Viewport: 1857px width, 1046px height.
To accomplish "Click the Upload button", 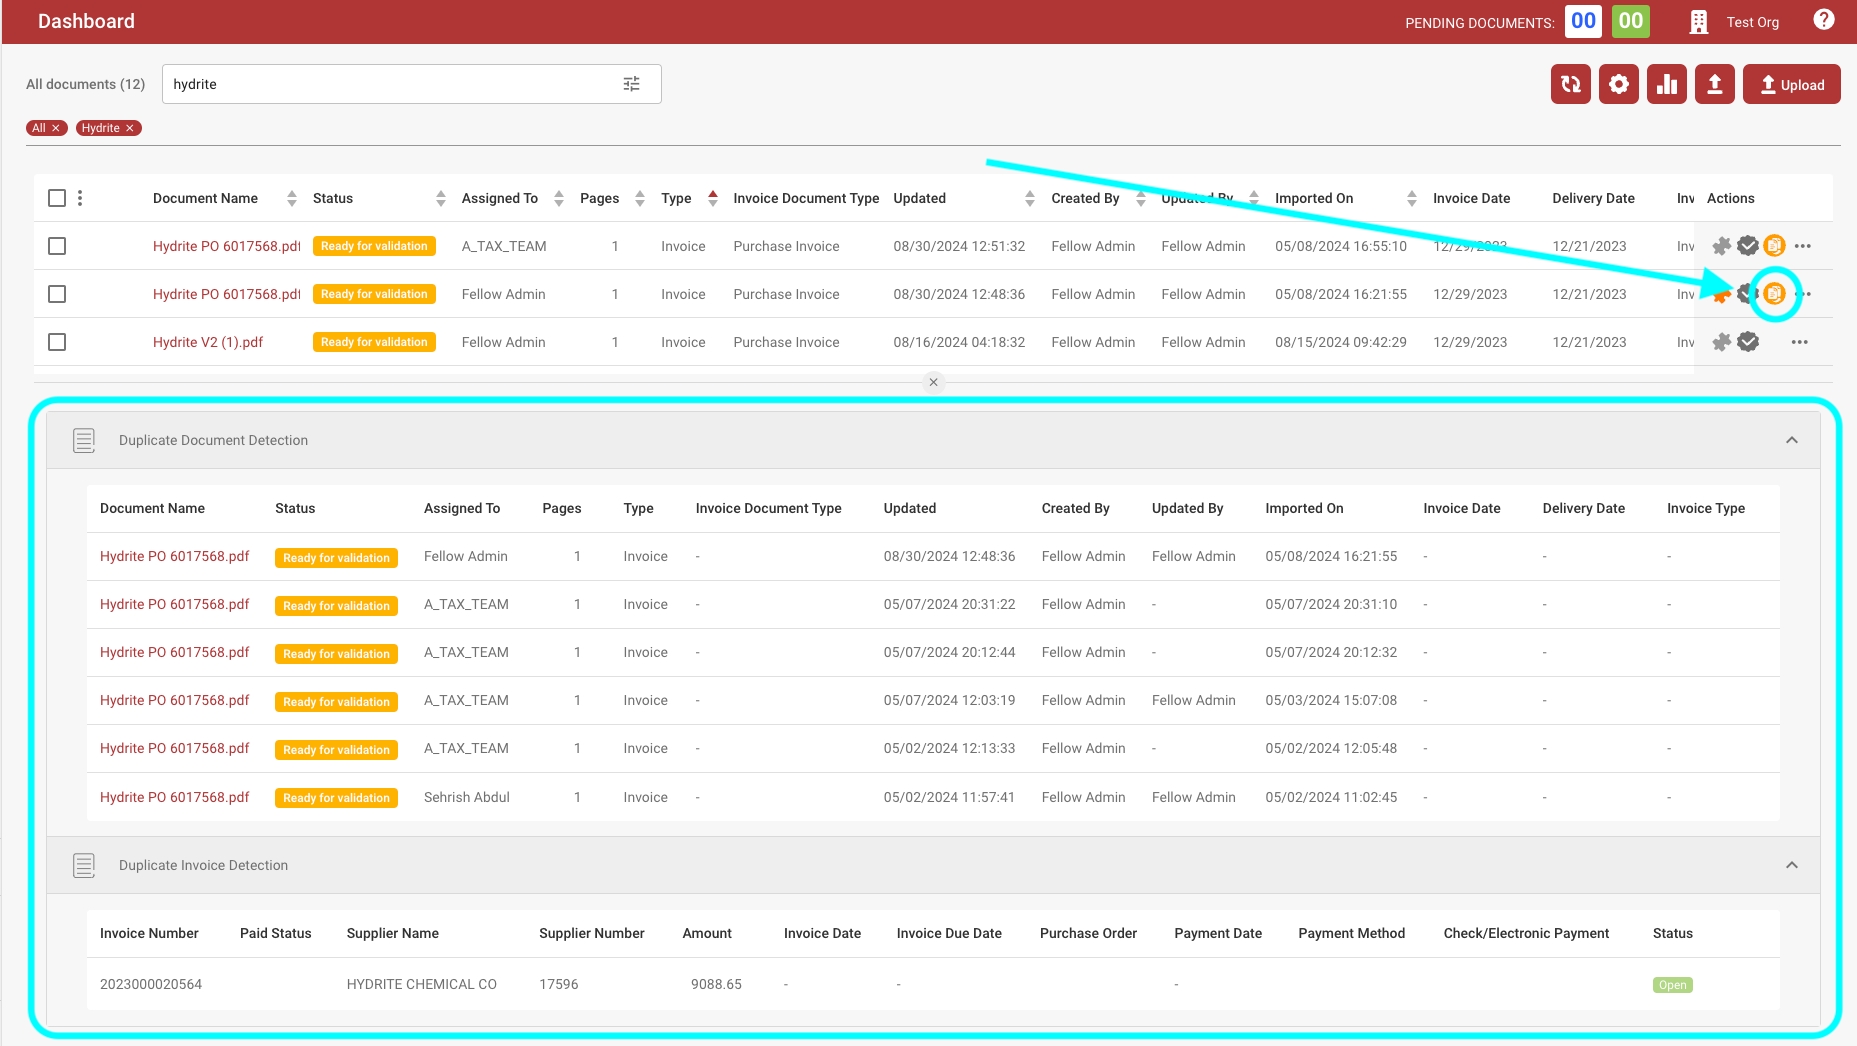I will tap(1791, 84).
